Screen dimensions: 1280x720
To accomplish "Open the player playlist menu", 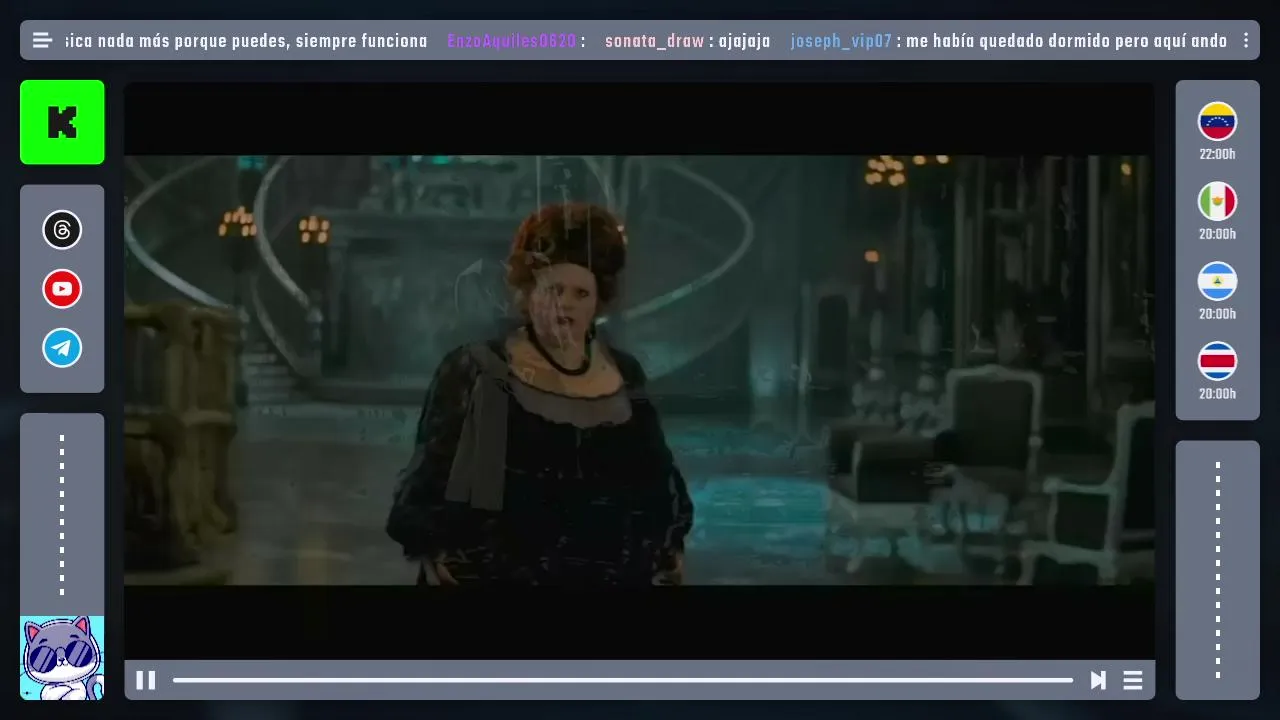I will click(x=1133, y=680).
